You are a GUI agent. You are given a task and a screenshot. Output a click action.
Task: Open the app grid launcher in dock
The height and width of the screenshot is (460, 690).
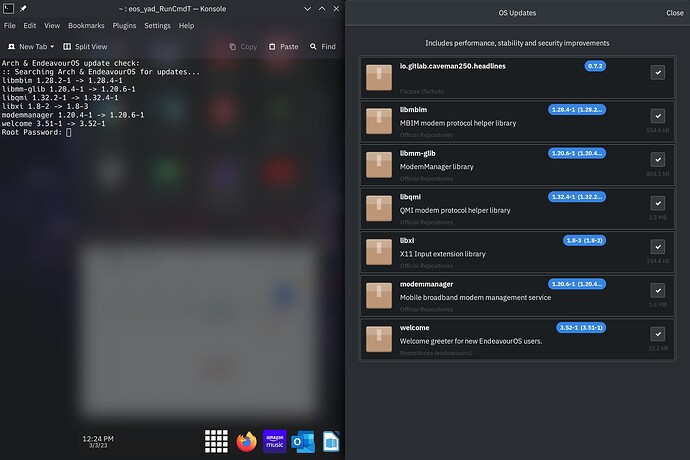[217, 441]
